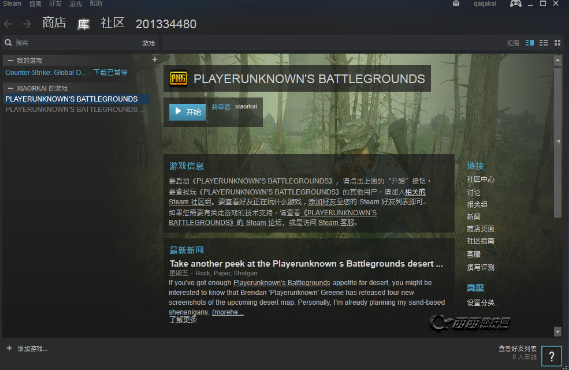The image size is (569, 370).
Task: Click the search magnifier icon
Action: [x=8, y=43]
